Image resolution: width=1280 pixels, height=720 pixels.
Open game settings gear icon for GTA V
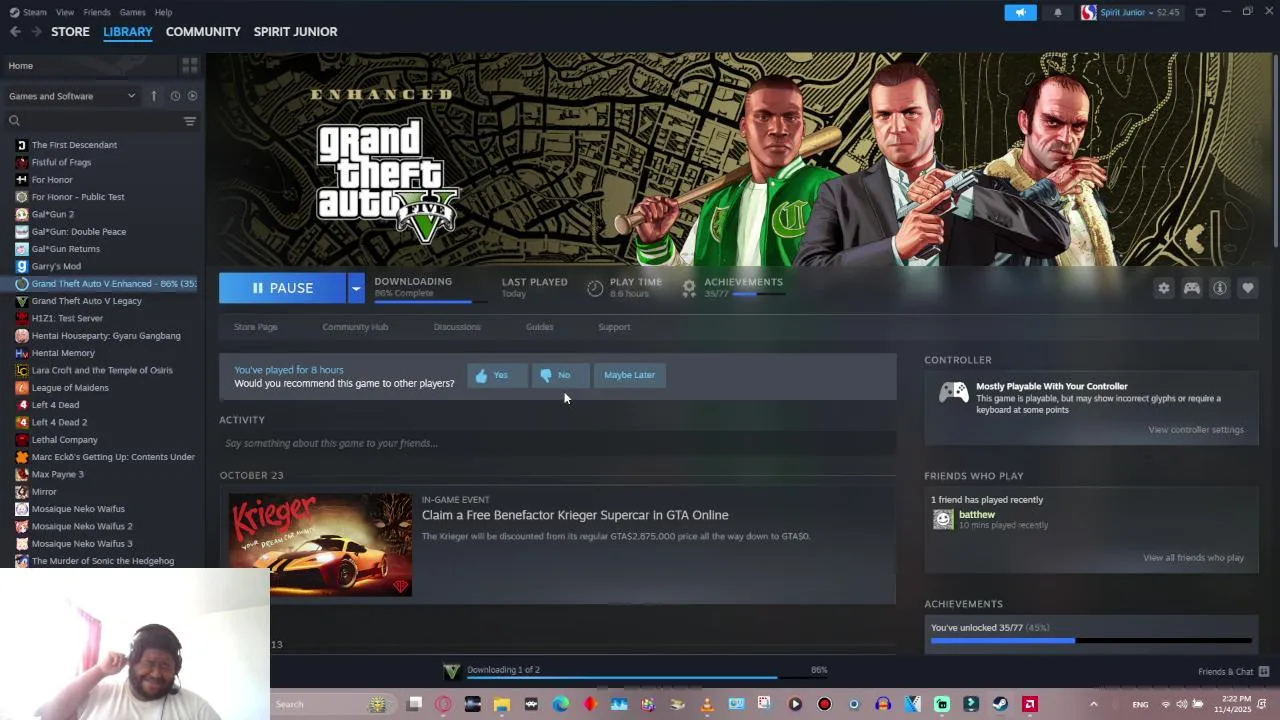1164,288
